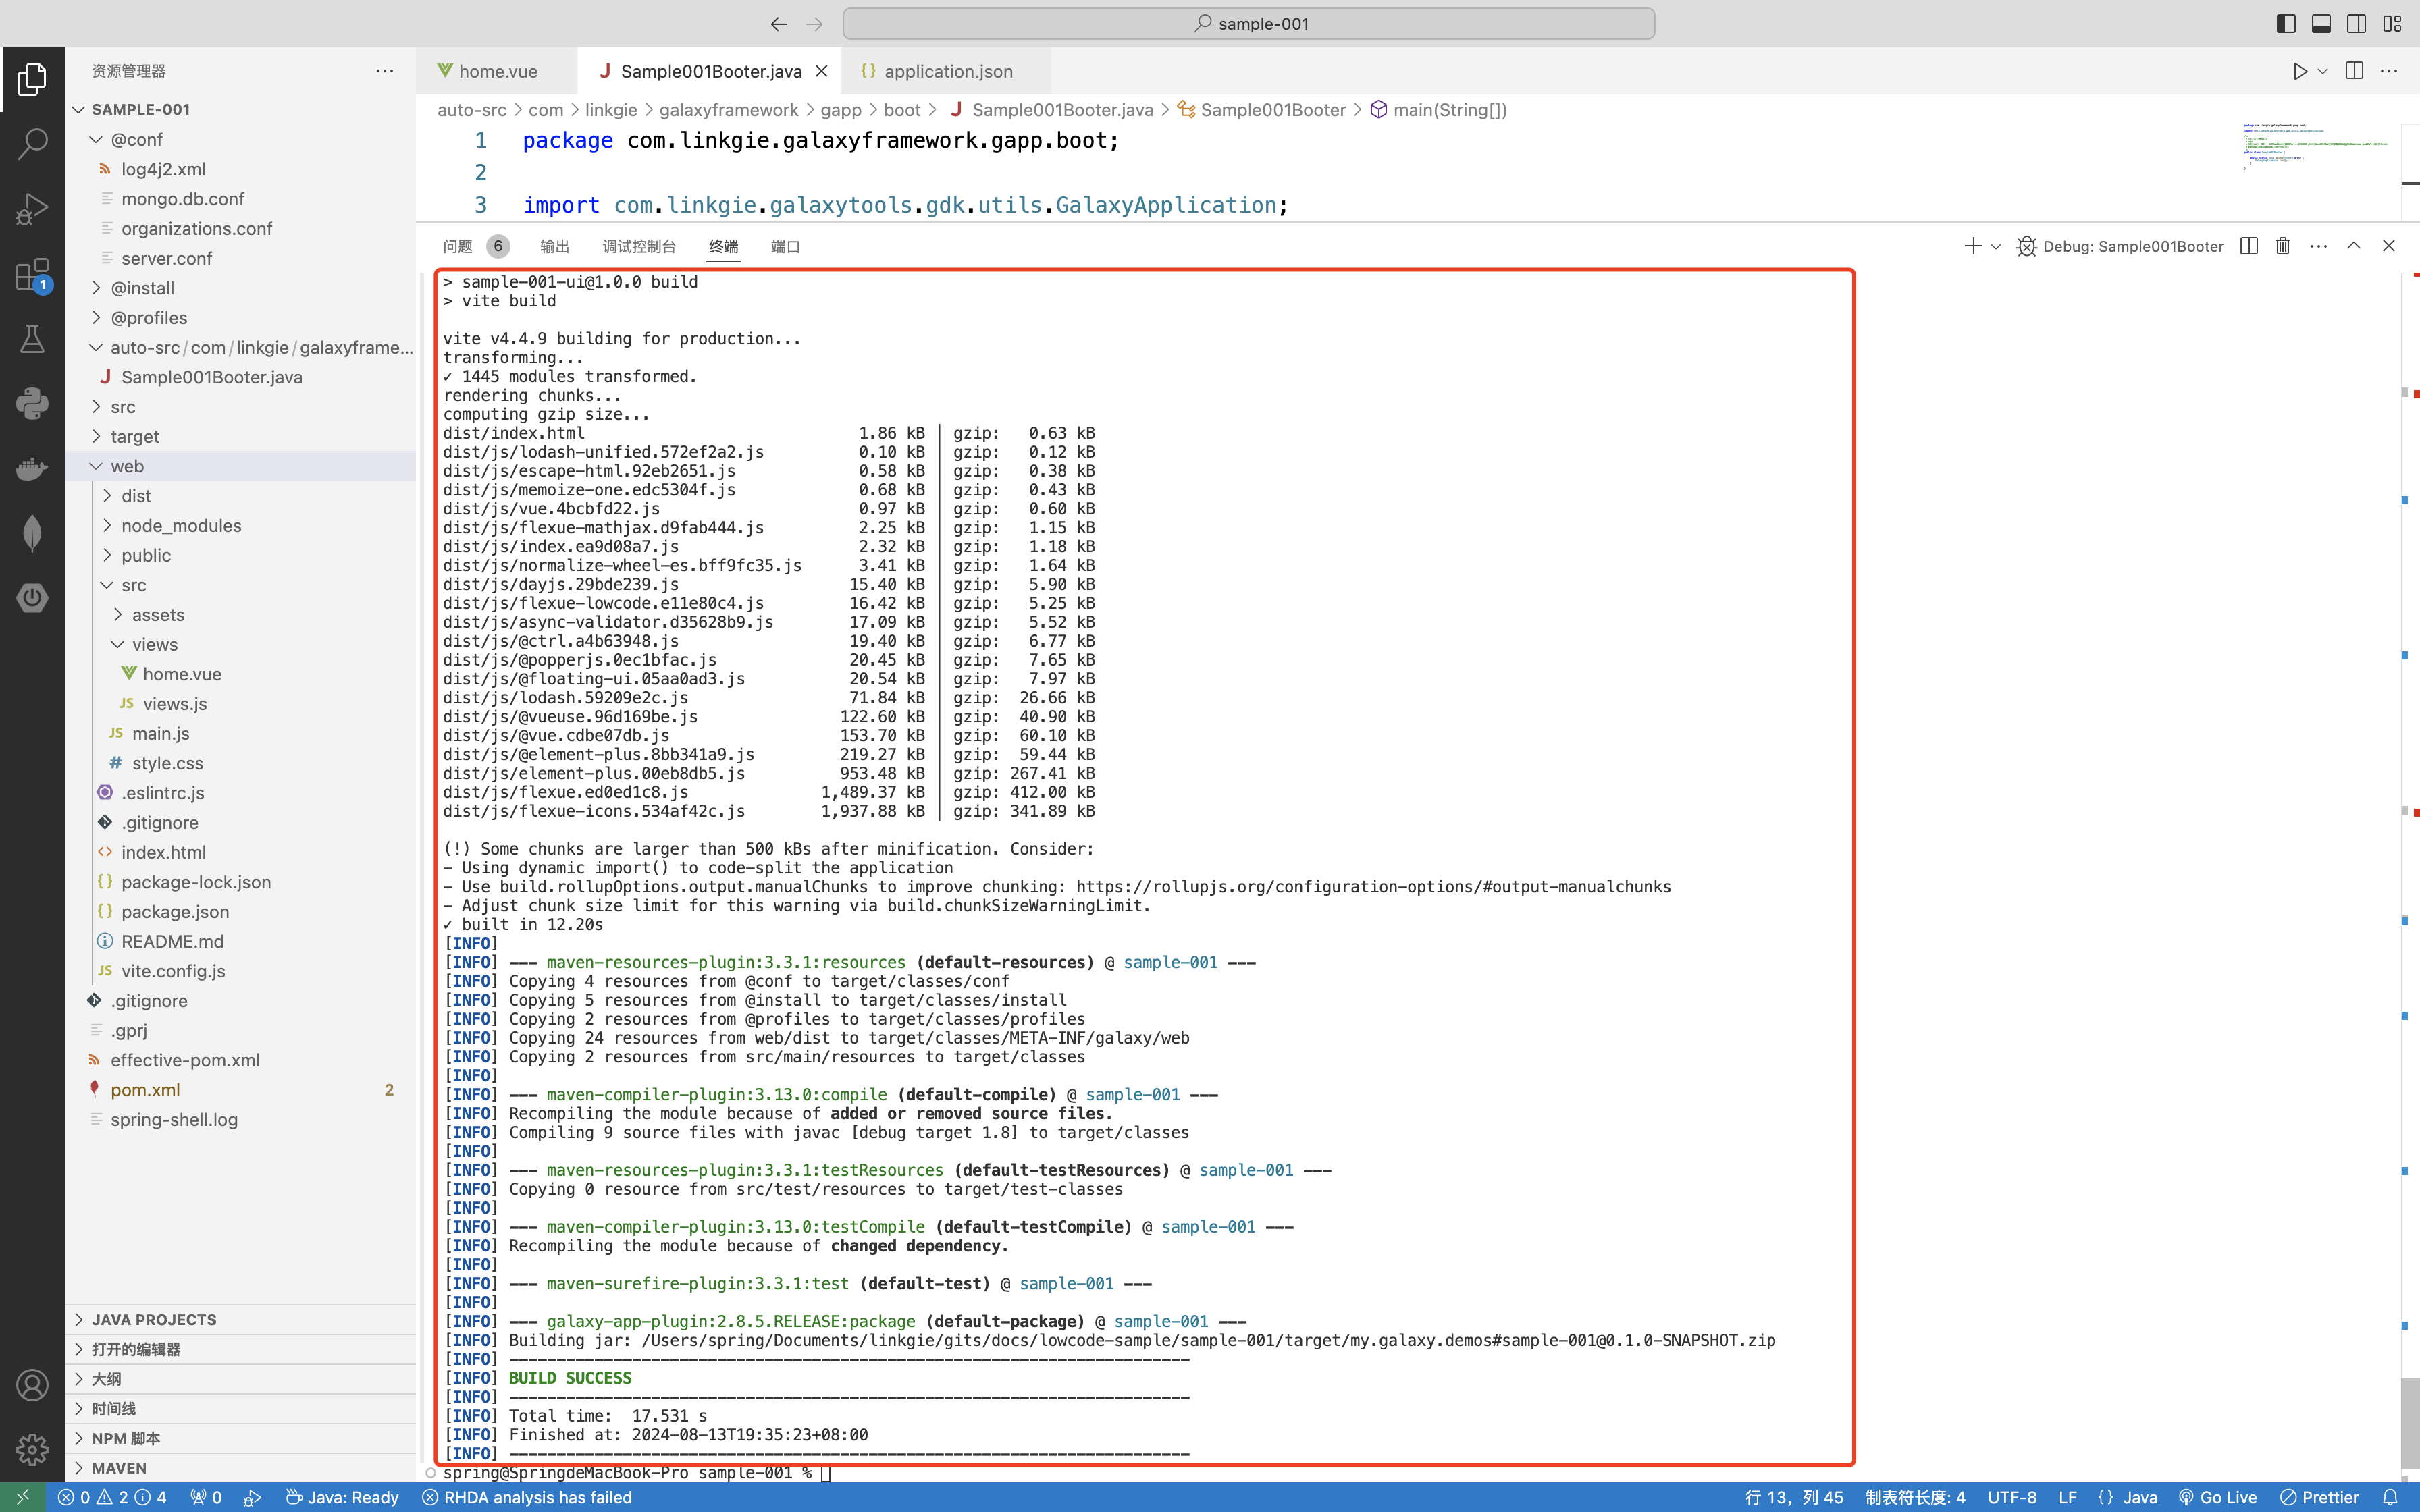The height and width of the screenshot is (1512, 2420).
Task: Open the Spring Boot dashboard view
Action: pos(32,598)
